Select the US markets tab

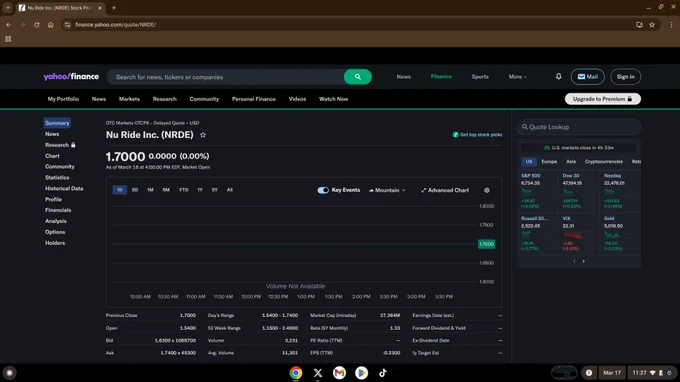pyautogui.click(x=529, y=161)
